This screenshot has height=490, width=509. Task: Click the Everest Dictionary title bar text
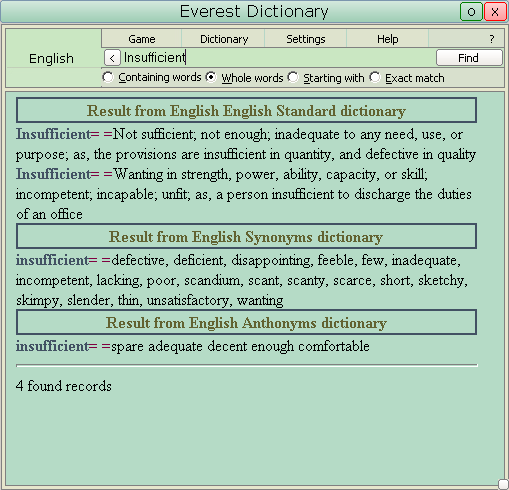(254, 11)
